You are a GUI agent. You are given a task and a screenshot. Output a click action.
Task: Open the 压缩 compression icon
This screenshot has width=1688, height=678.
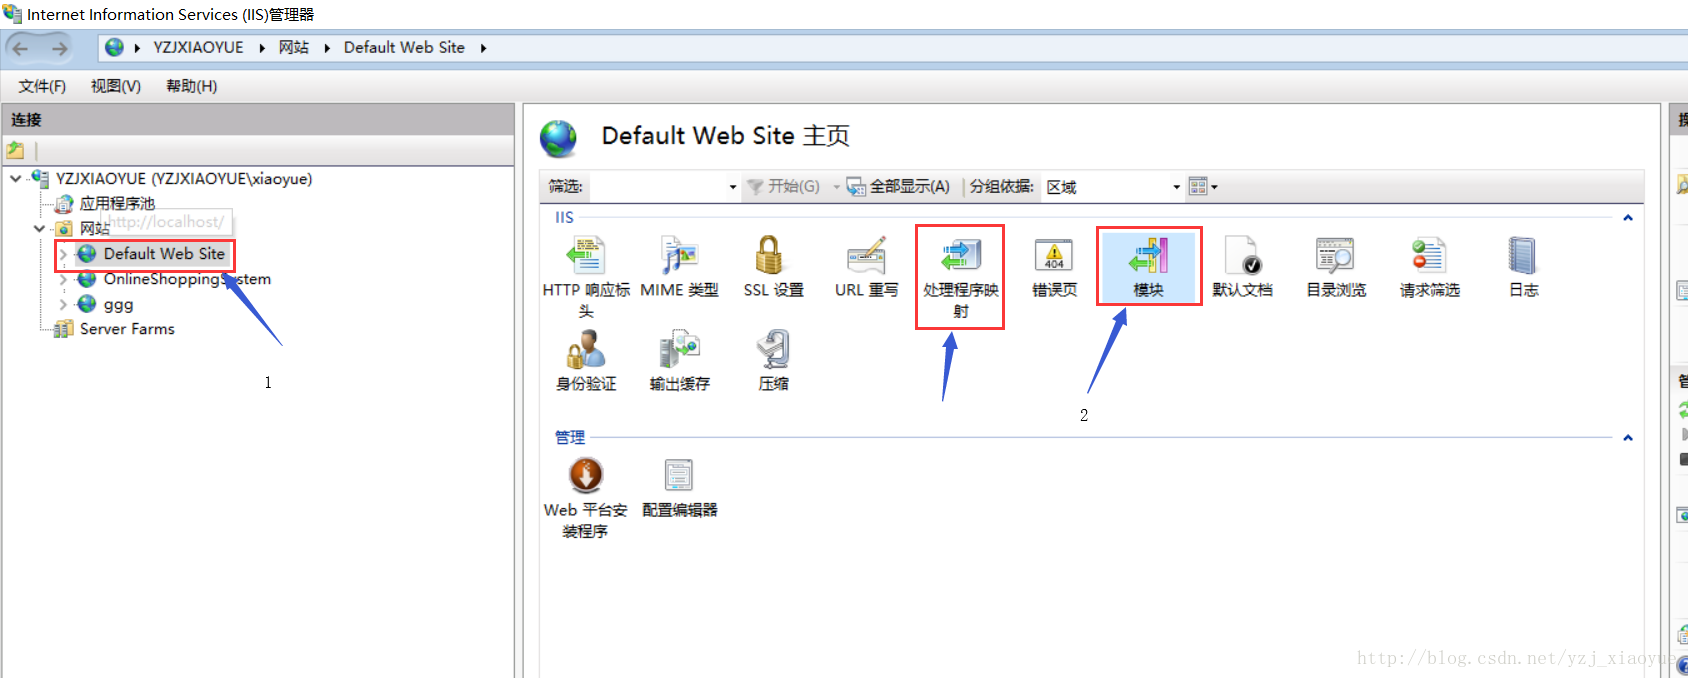pos(773,350)
